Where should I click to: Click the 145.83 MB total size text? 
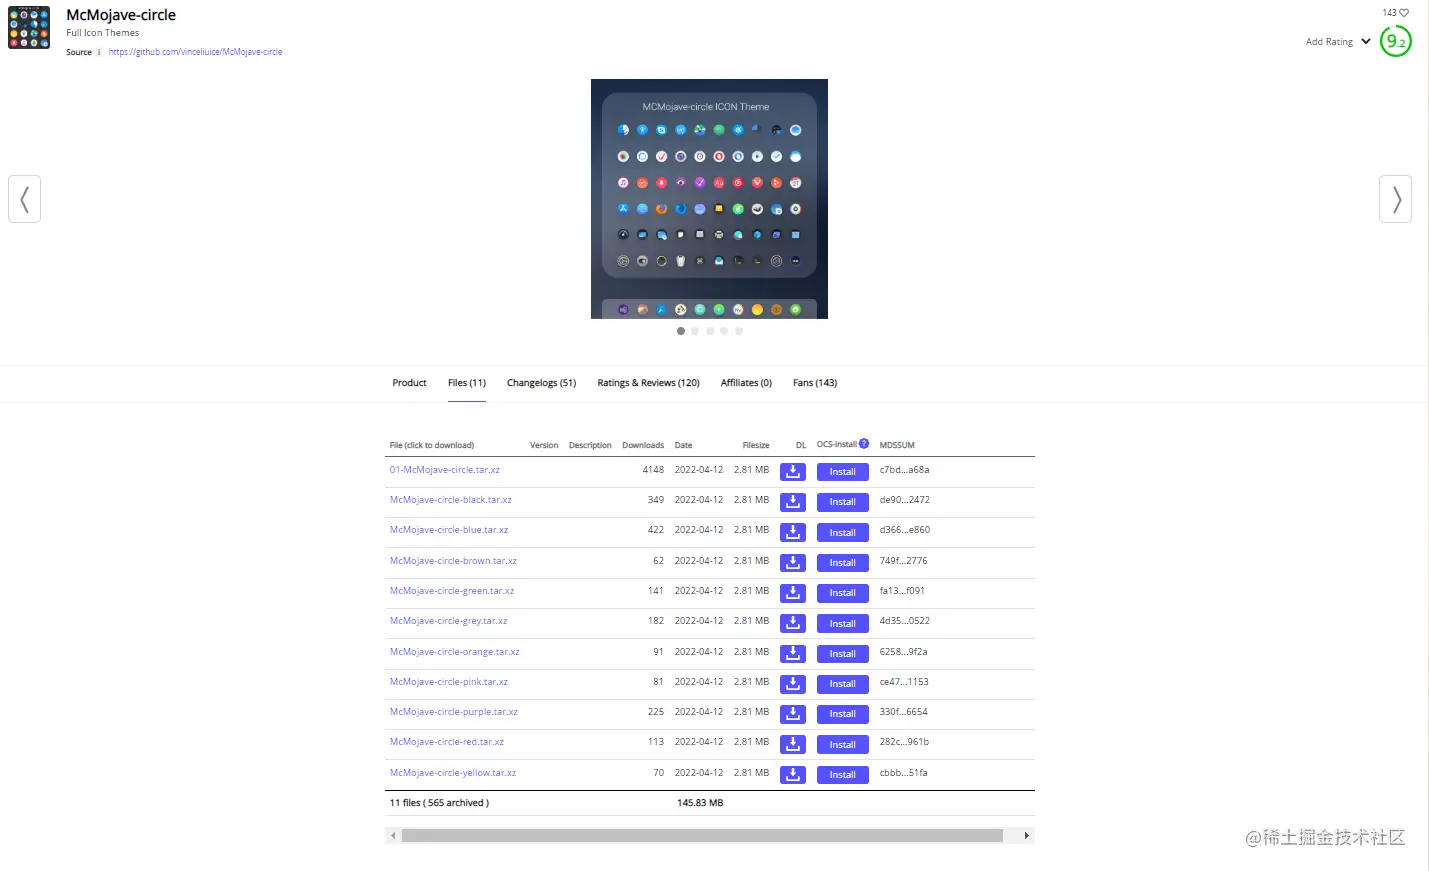point(700,803)
